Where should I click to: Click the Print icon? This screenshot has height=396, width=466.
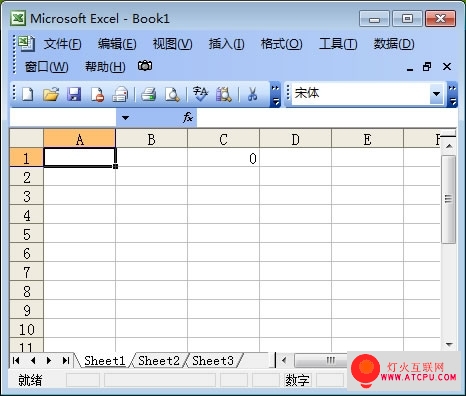(149, 94)
